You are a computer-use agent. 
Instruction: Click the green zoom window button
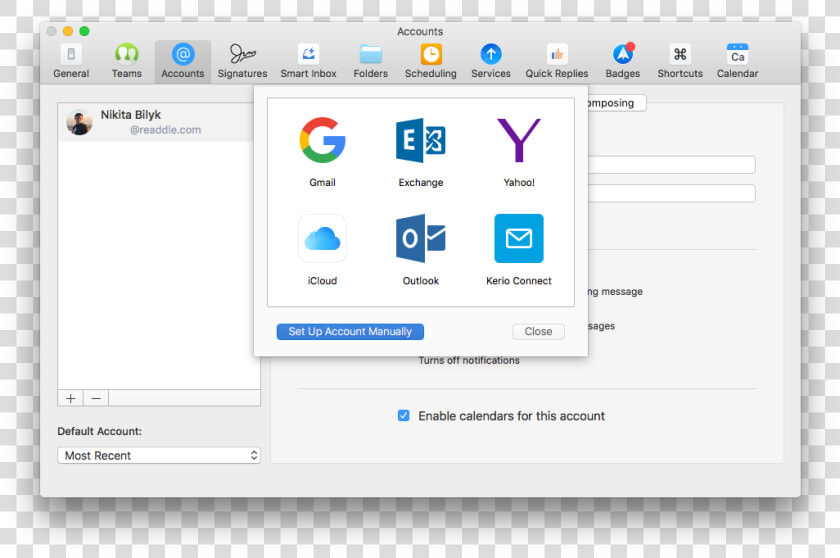click(x=84, y=31)
